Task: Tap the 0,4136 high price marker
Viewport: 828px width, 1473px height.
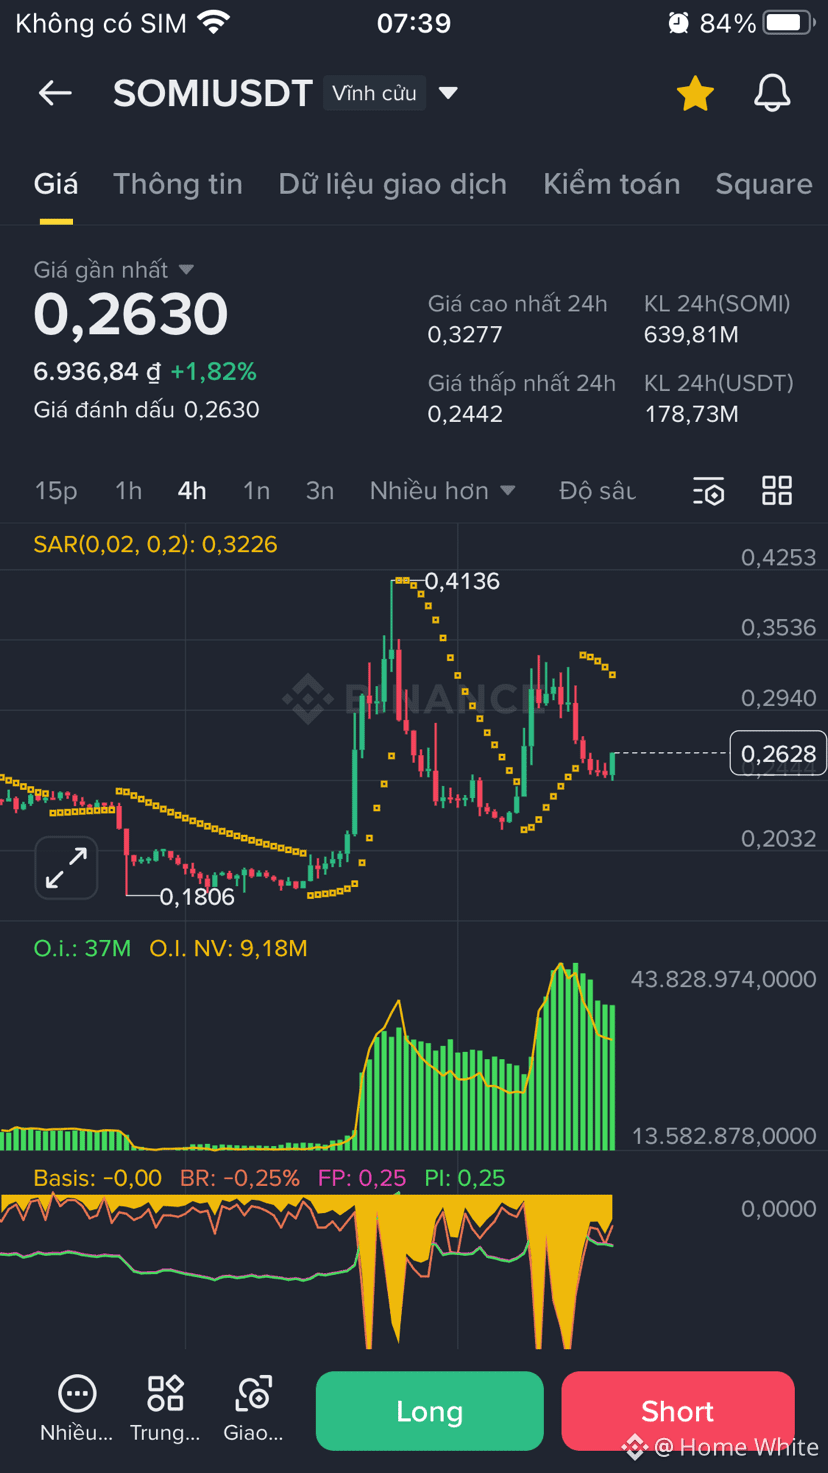Action: 462,581
